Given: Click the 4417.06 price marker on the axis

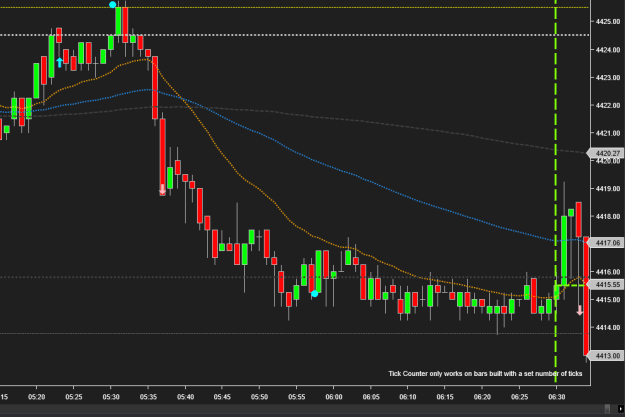Looking at the screenshot, I should pos(605,243).
